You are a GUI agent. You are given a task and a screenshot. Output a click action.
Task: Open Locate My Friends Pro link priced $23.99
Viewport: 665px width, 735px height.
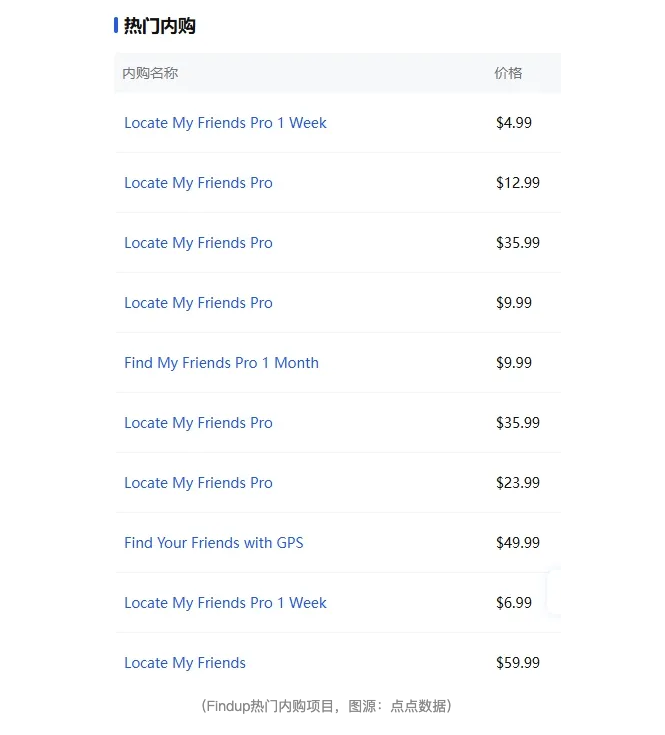(x=198, y=483)
